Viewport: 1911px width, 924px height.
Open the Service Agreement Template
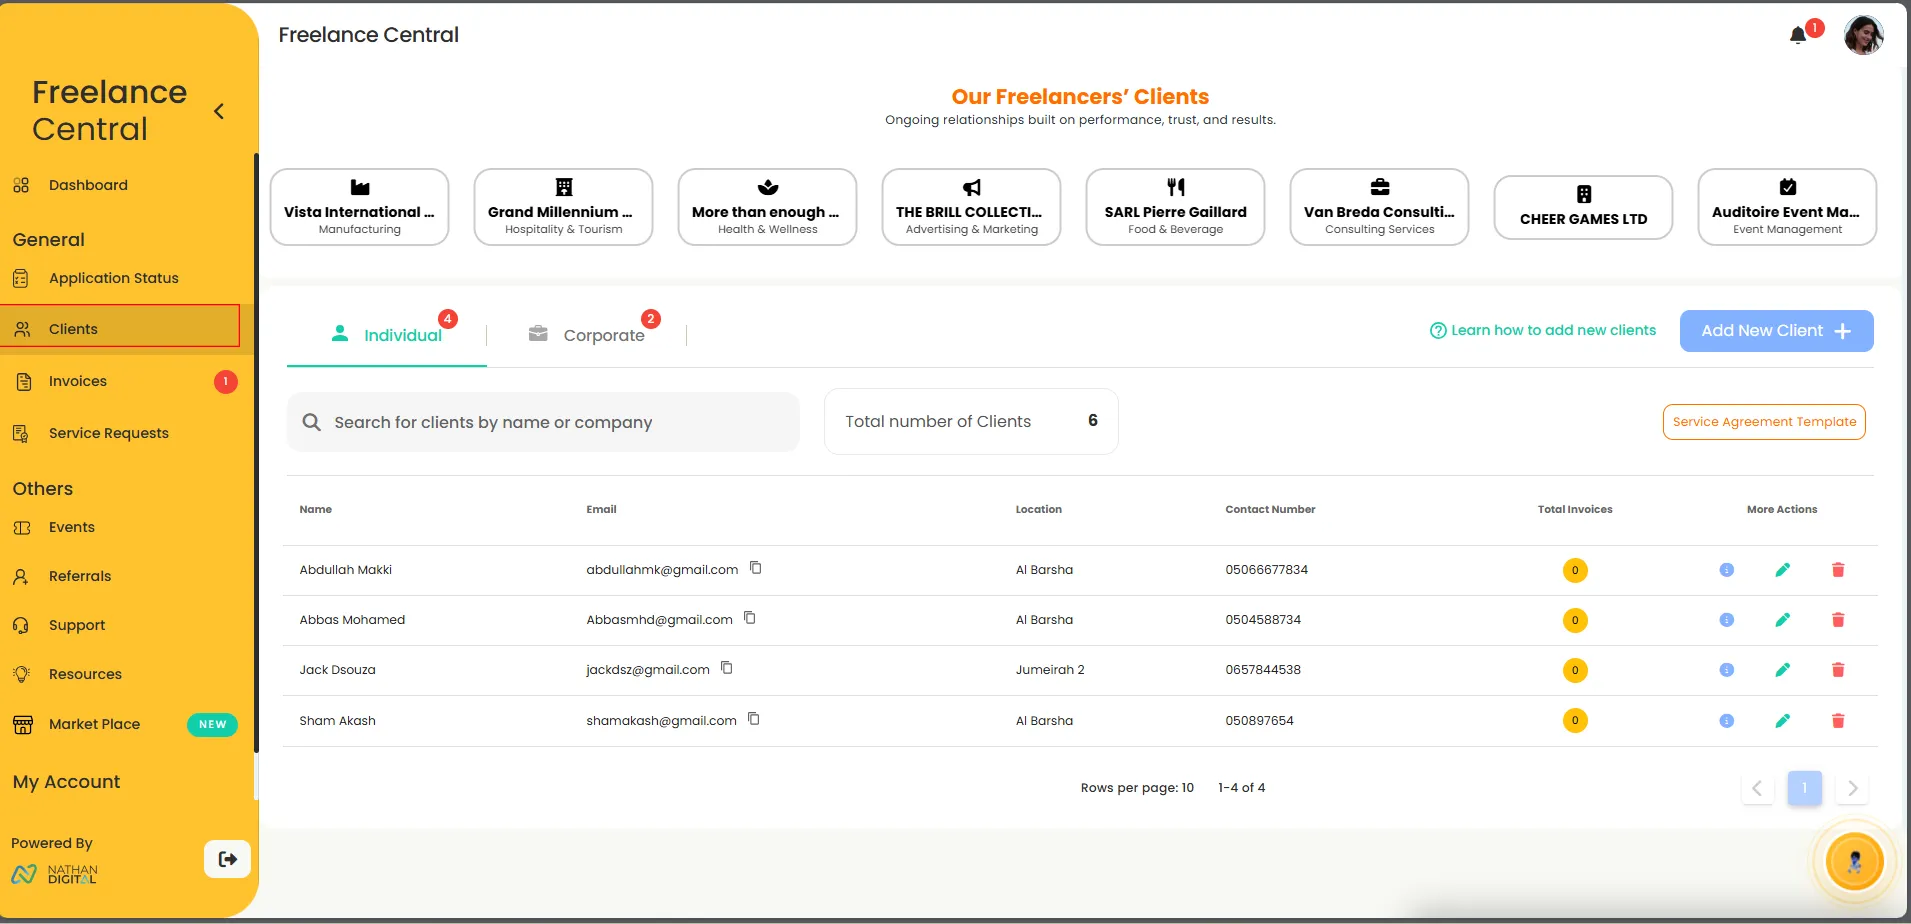pyautogui.click(x=1763, y=421)
